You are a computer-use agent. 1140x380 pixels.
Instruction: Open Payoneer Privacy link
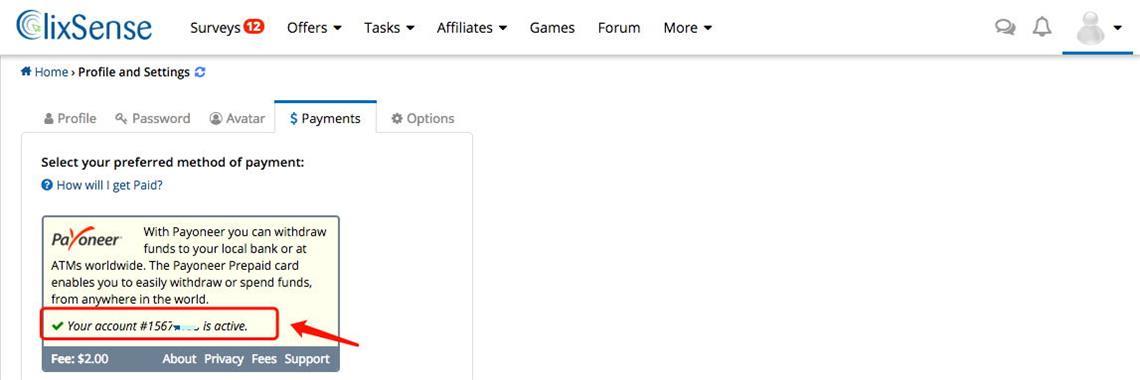pyautogui.click(x=223, y=359)
